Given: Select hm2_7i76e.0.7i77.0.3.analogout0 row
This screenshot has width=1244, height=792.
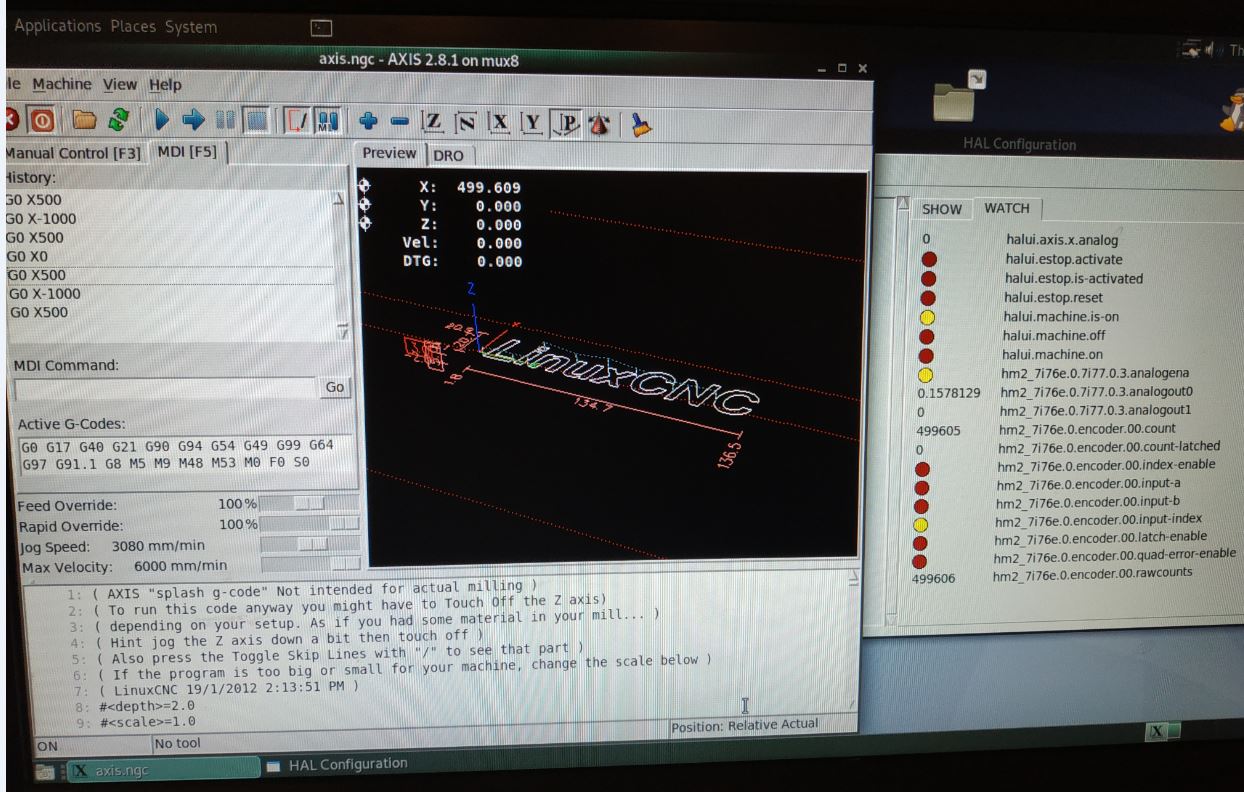Looking at the screenshot, I should [1097, 393].
